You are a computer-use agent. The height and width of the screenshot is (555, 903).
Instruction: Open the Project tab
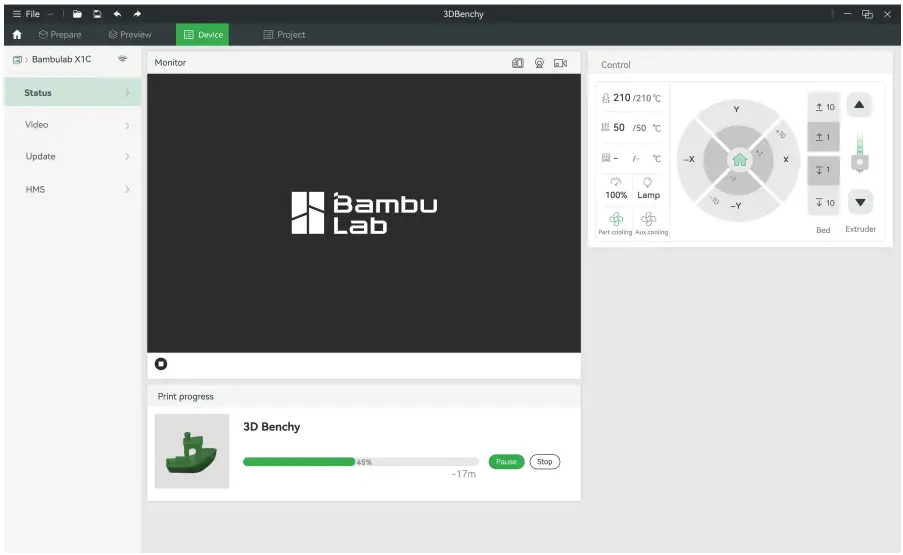point(284,35)
